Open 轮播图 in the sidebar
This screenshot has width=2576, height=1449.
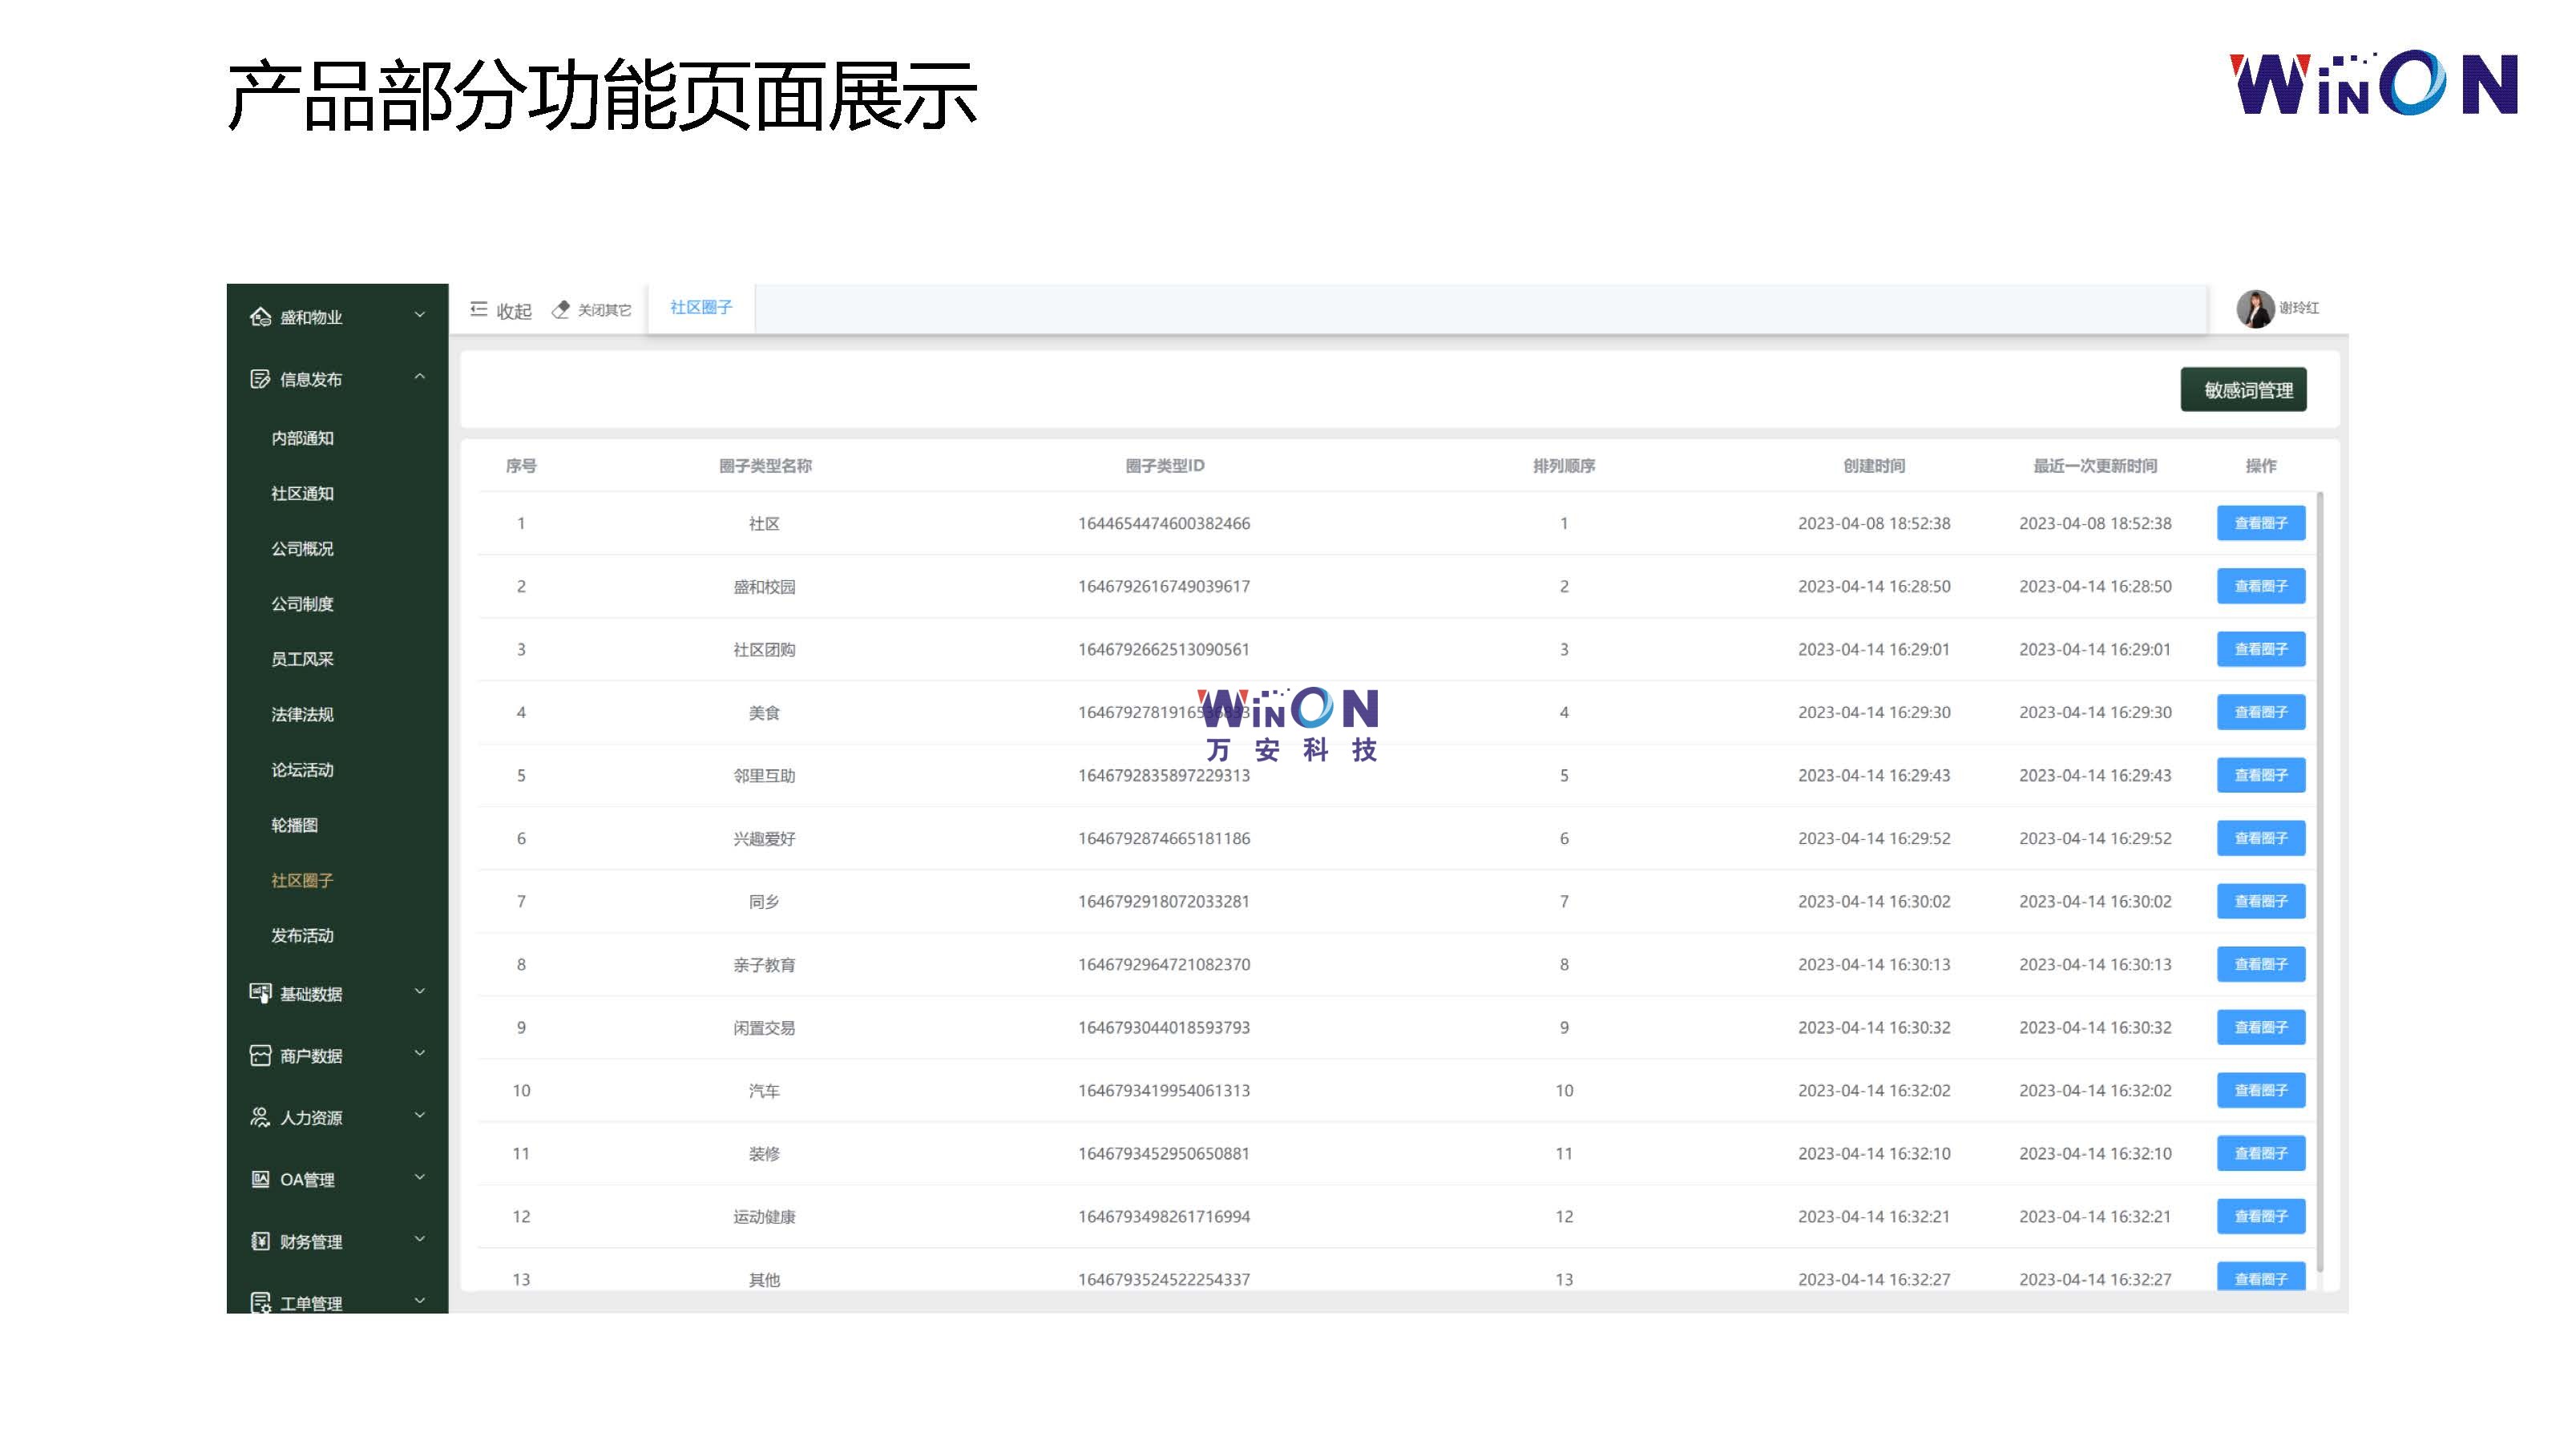tap(294, 825)
